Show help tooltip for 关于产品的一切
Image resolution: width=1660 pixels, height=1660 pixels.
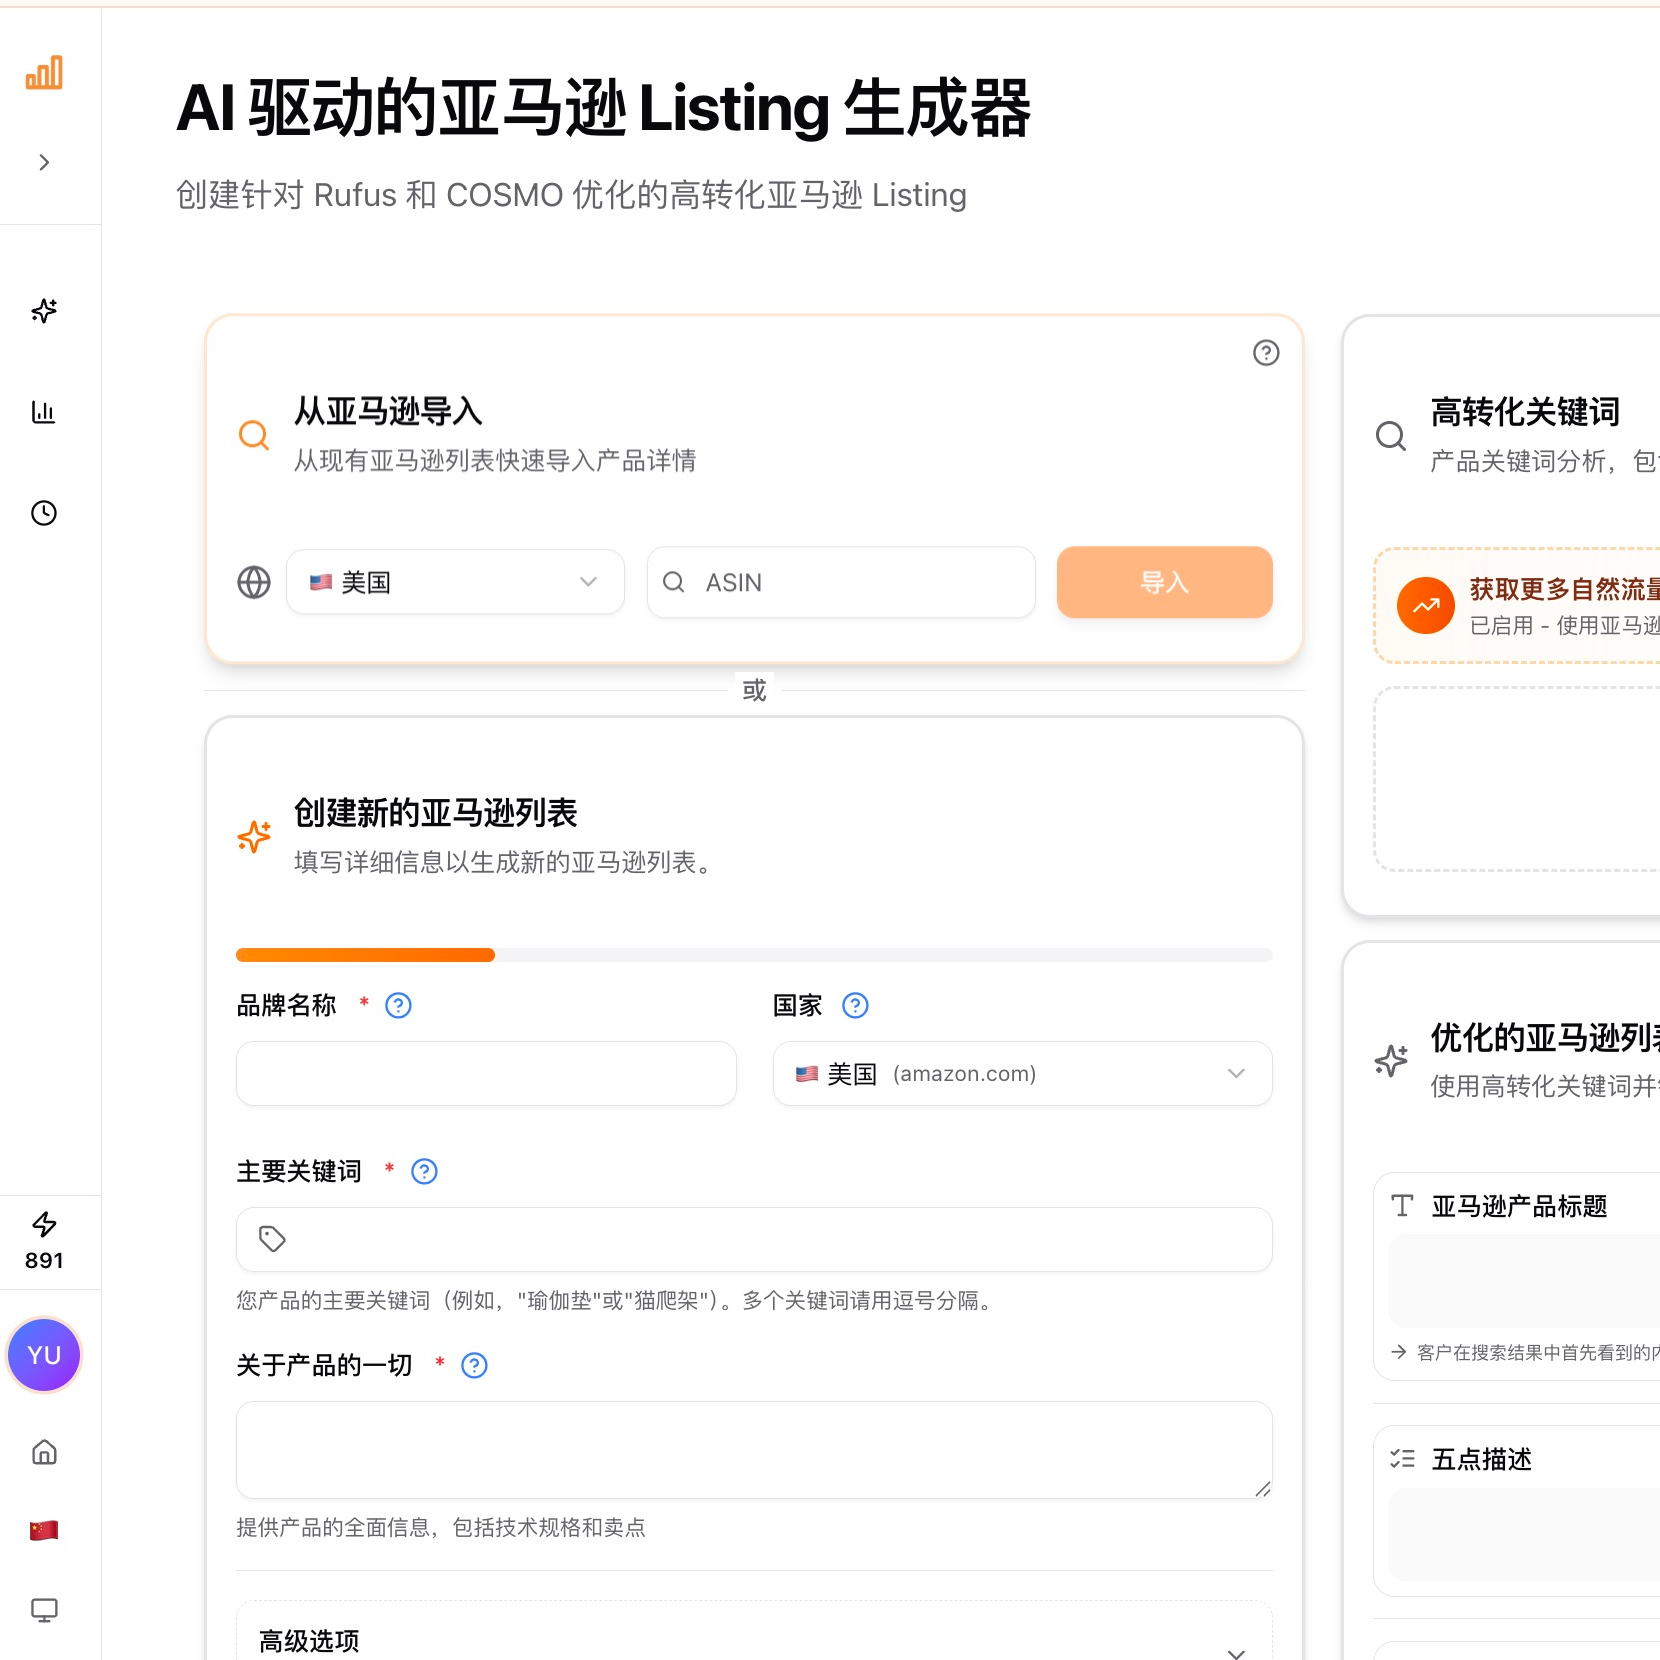[475, 1365]
